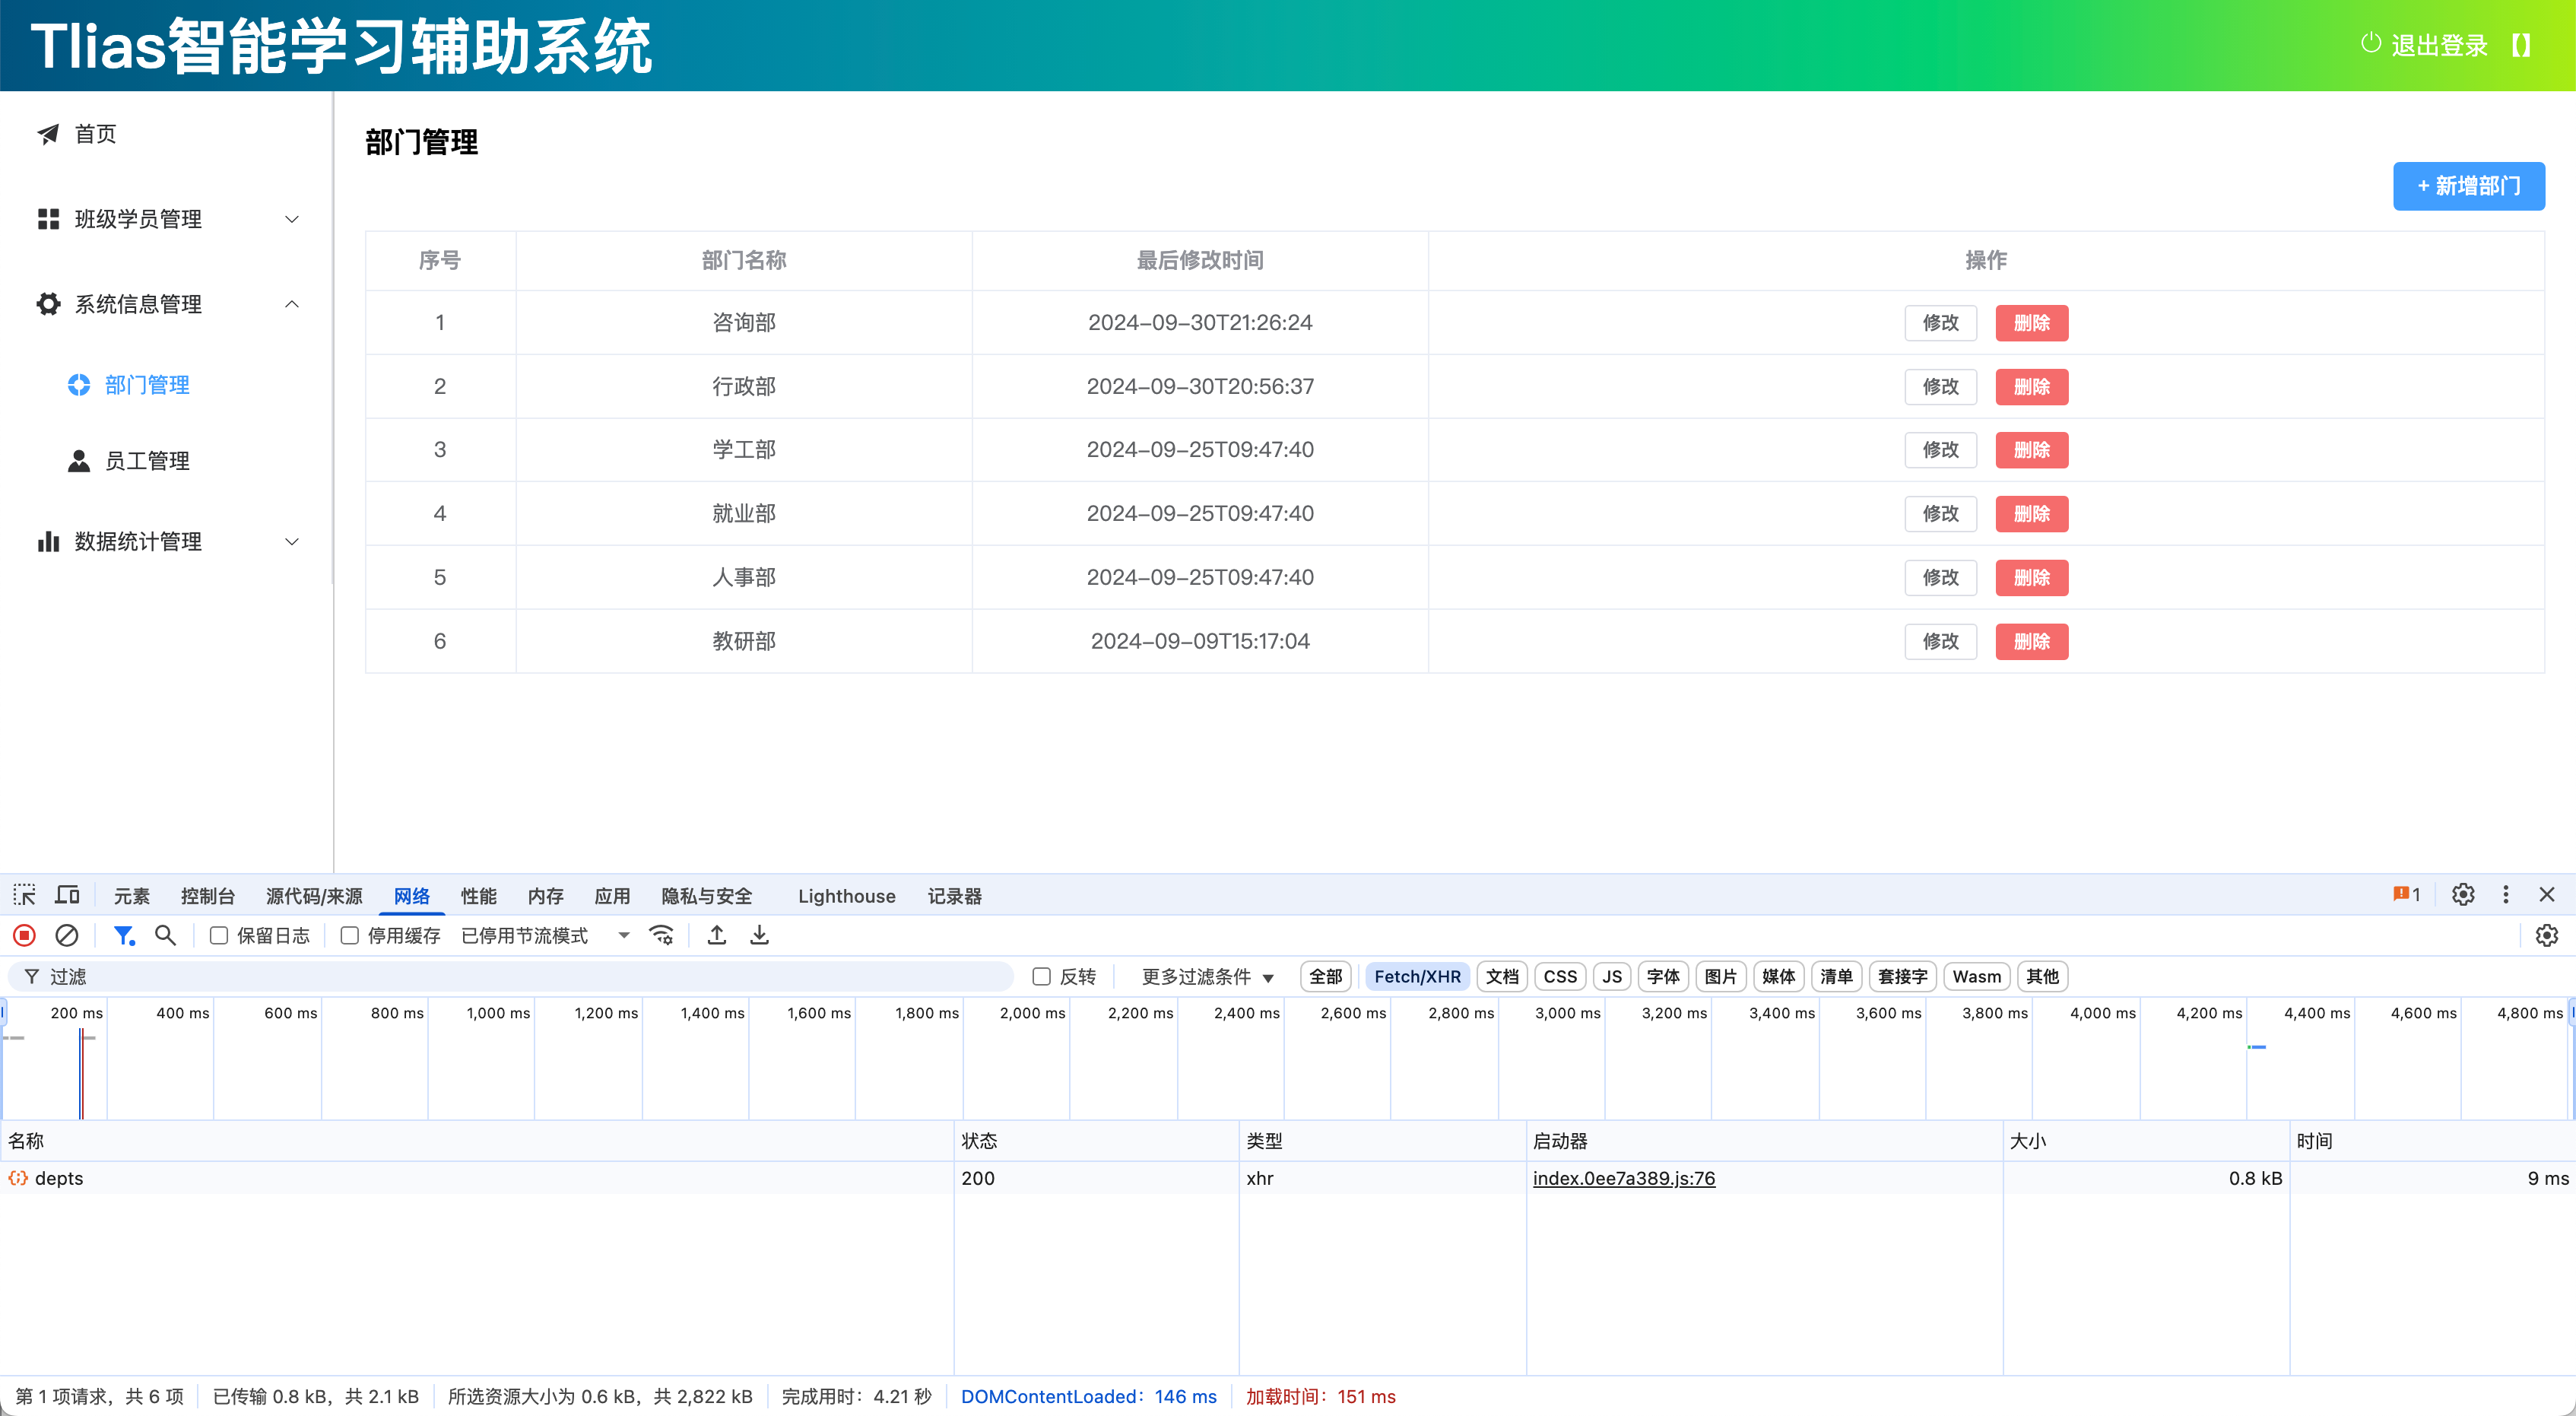
Task: Enable the 停用缓存 checkbox
Action: point(350,935)
